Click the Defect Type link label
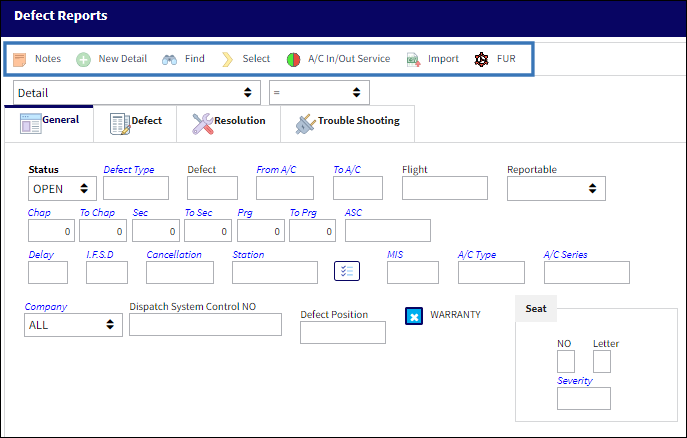Screen dimensions: 687x438 129,170
